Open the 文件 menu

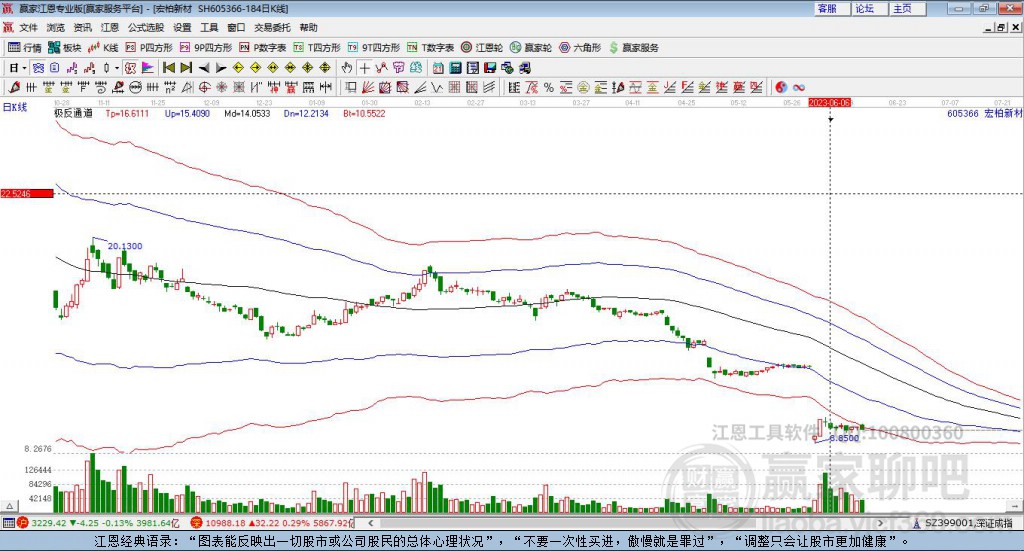[29, 27]
